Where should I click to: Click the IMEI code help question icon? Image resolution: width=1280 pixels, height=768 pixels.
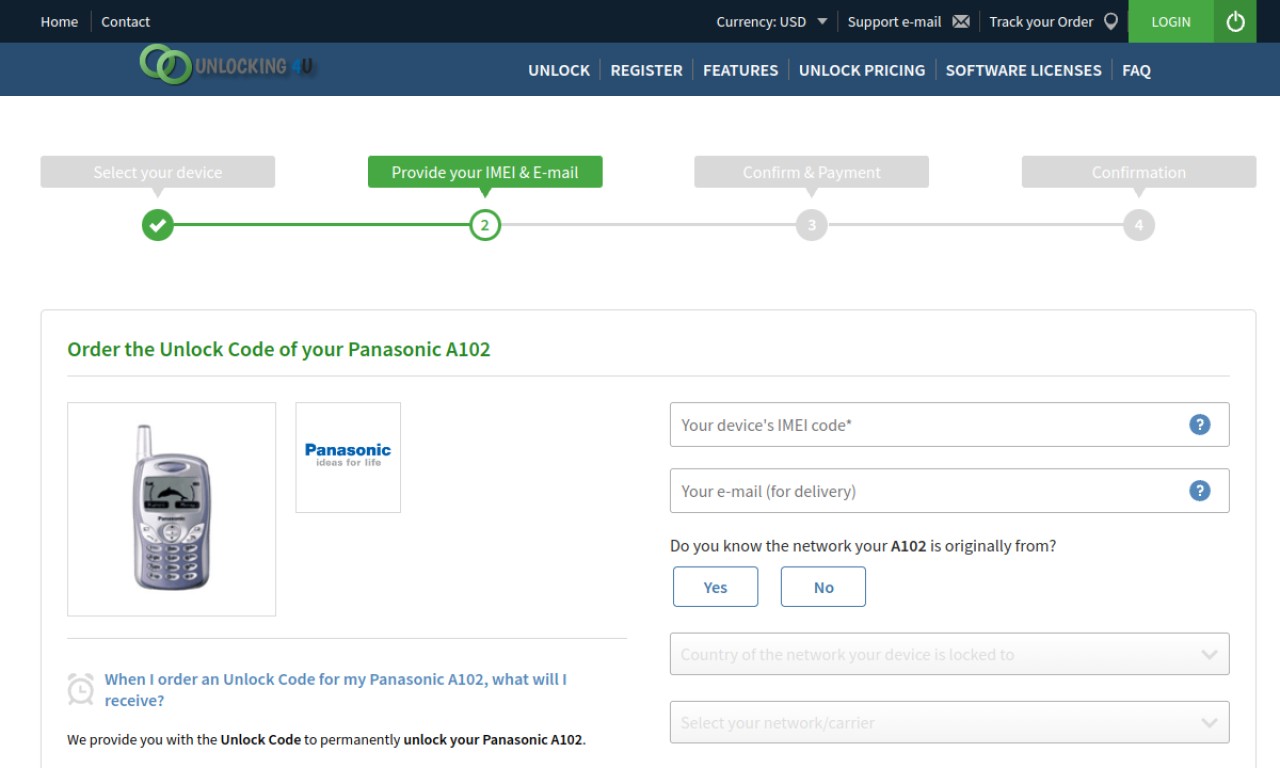1199,424
